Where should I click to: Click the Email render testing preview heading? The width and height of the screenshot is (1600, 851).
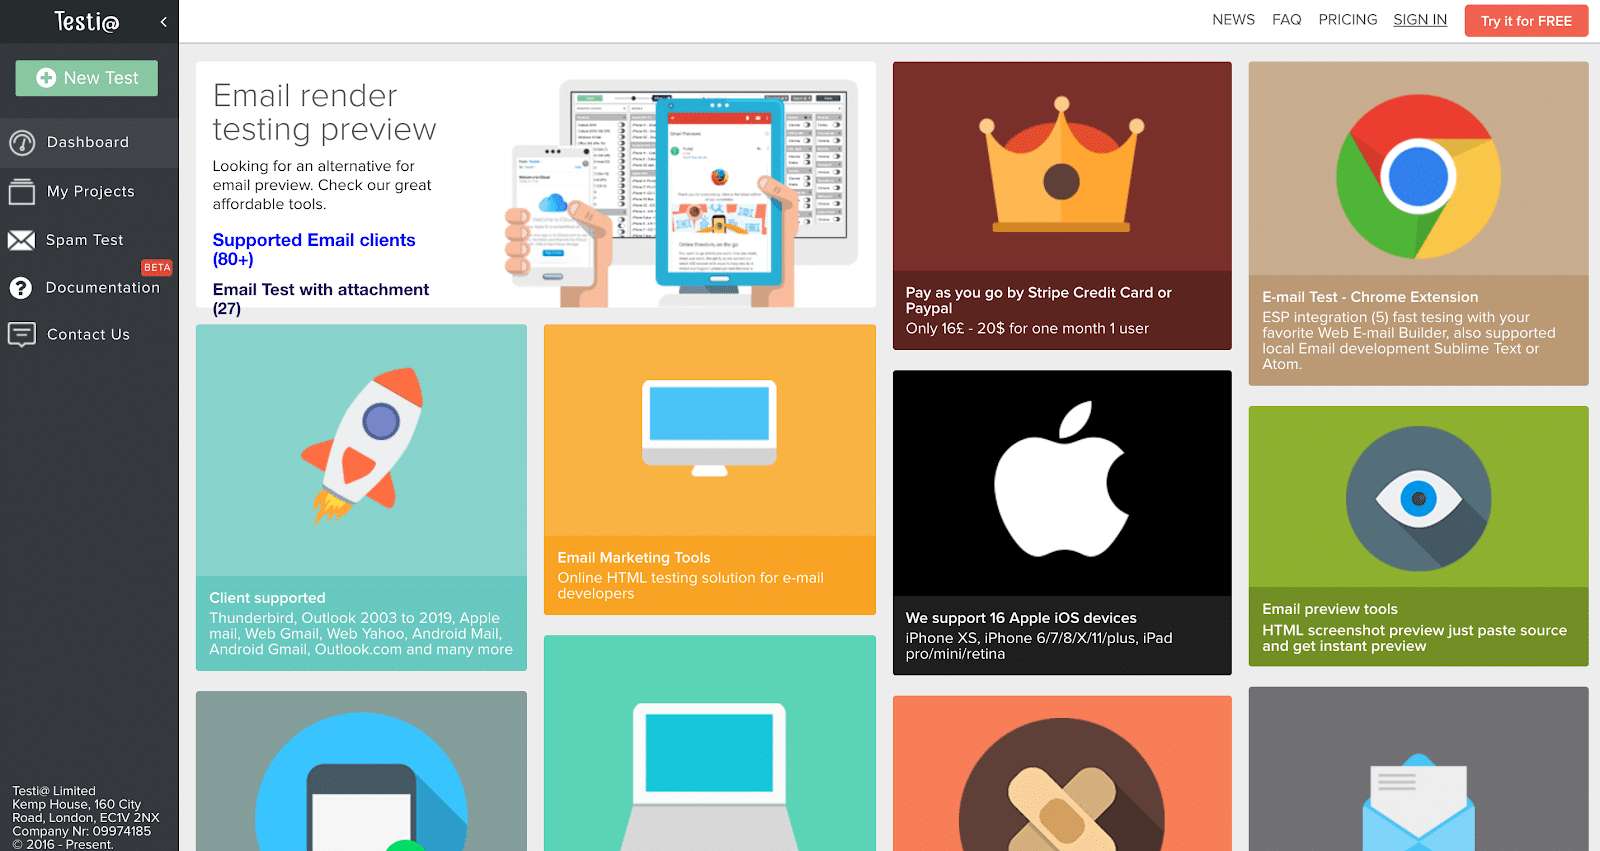[x=324, y=112]
